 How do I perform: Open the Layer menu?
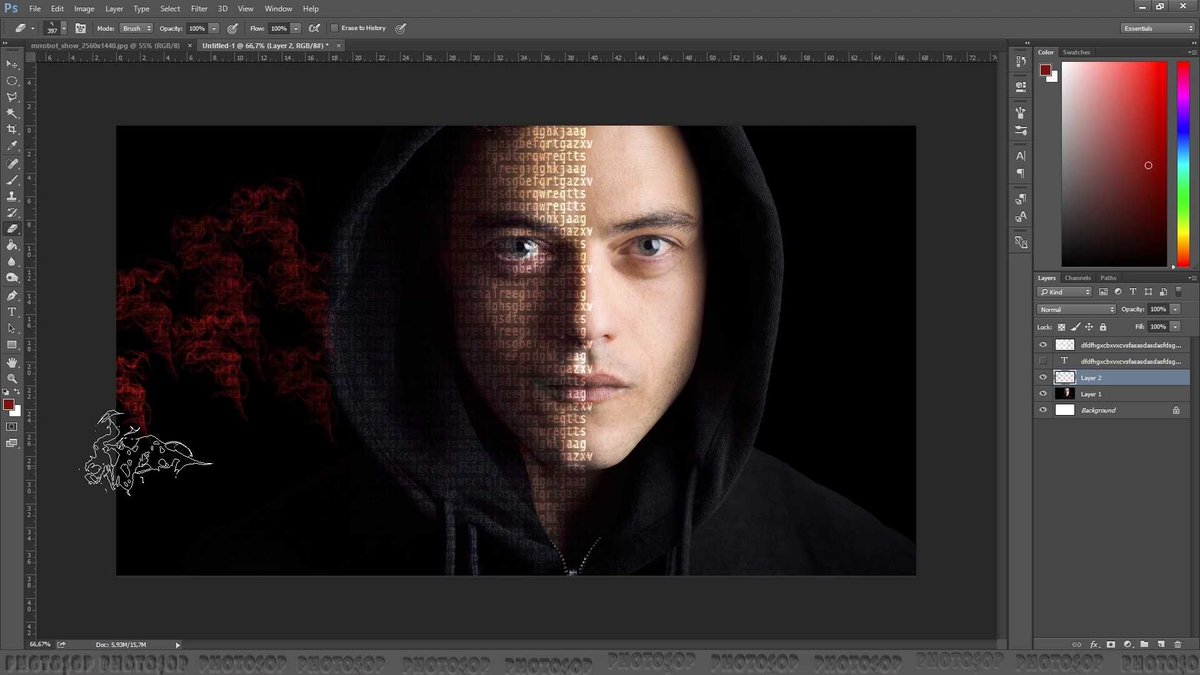point(114,9)
